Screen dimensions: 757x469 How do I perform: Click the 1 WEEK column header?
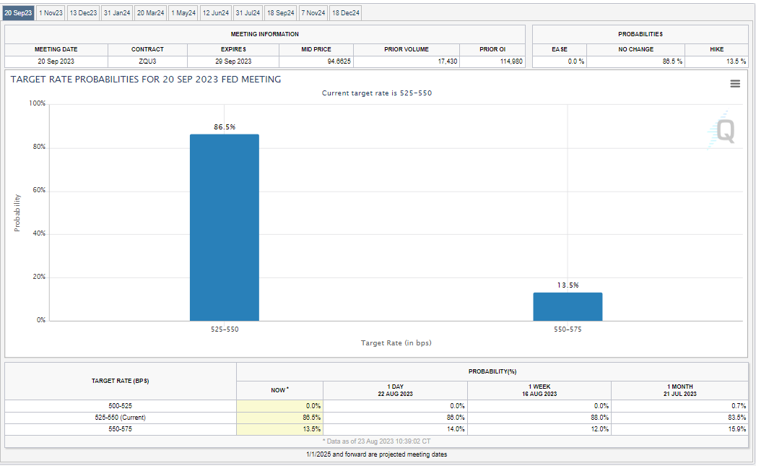tap(539, 389)
